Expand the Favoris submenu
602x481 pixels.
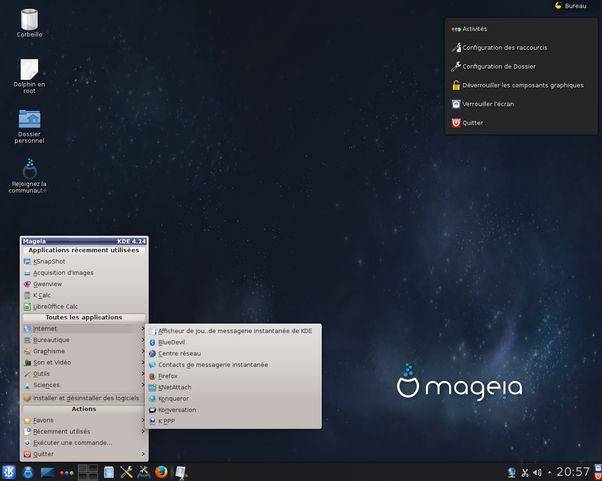click(x=84, y=420)
